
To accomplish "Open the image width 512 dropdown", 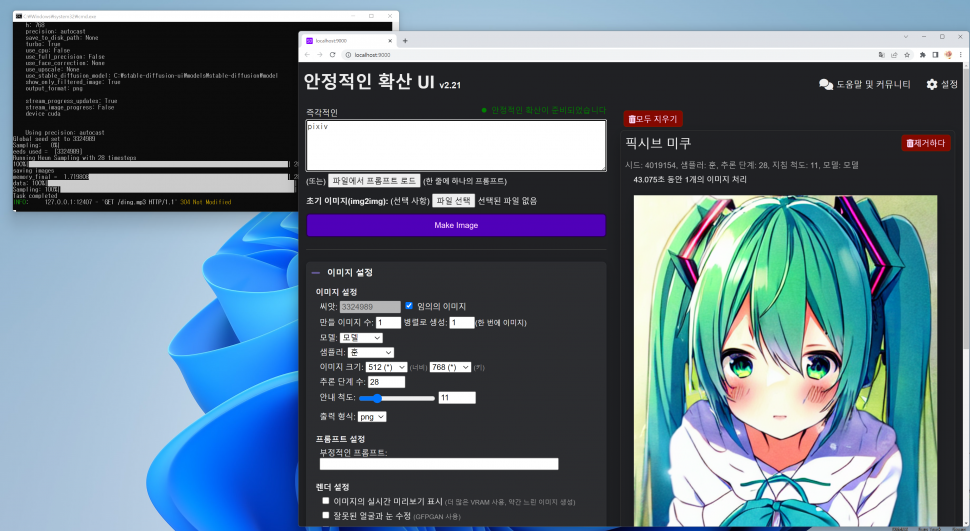I will [386, 367].
